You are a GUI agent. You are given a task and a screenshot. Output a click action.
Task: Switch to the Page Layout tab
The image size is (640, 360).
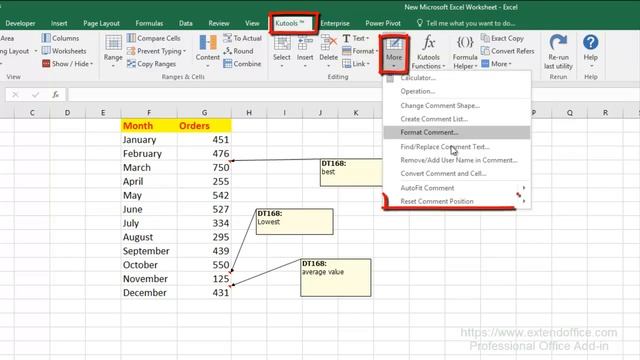(x=101, y=23)
